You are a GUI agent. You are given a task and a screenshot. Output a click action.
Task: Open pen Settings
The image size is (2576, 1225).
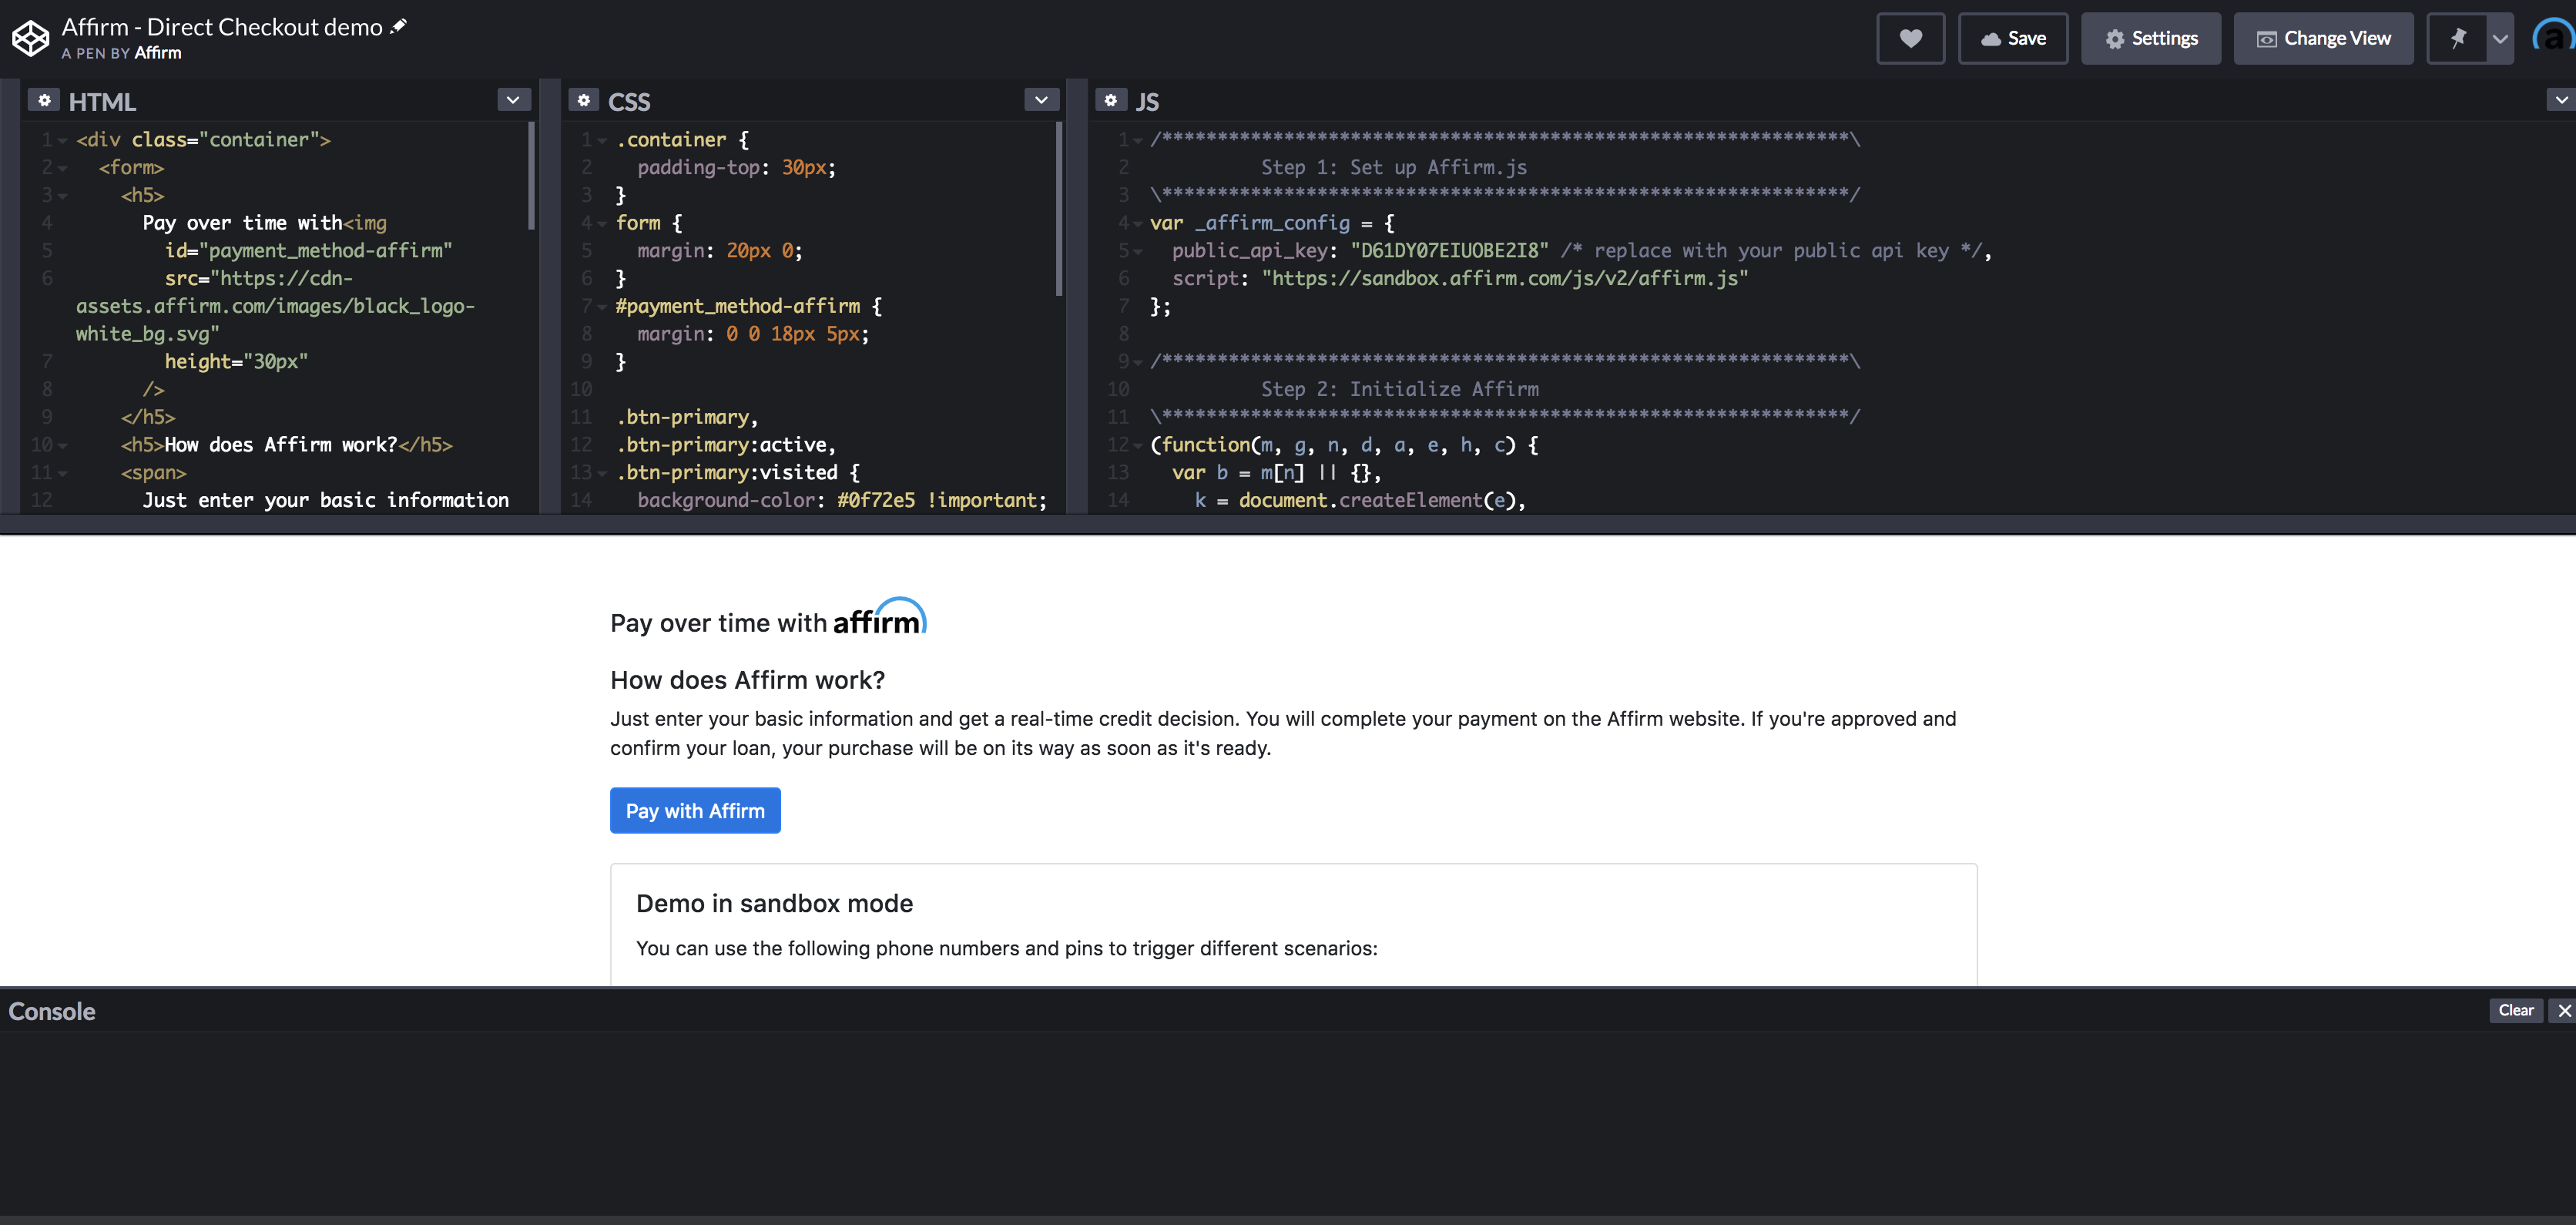(2150, 38)
